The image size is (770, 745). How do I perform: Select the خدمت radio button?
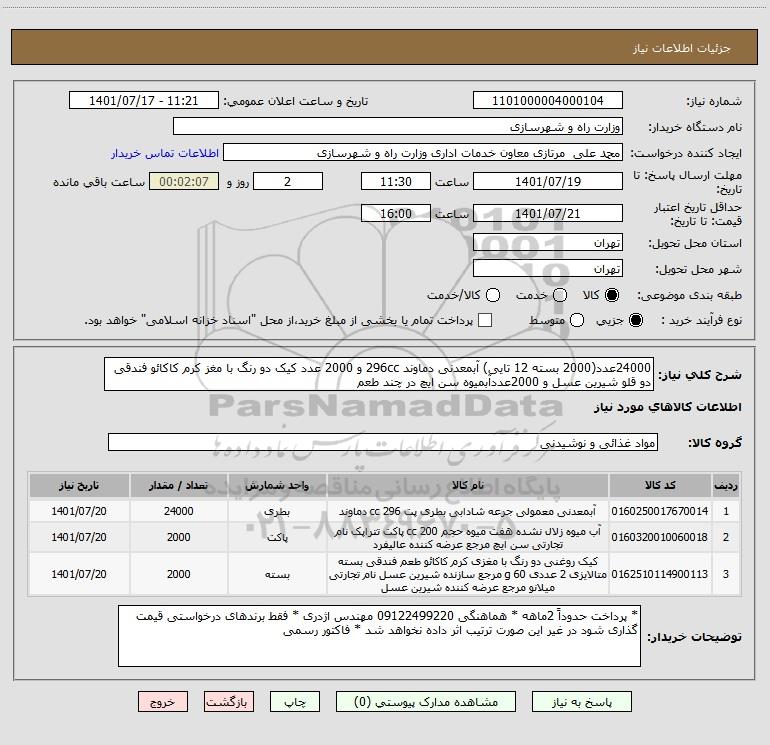tap(560, 295)
